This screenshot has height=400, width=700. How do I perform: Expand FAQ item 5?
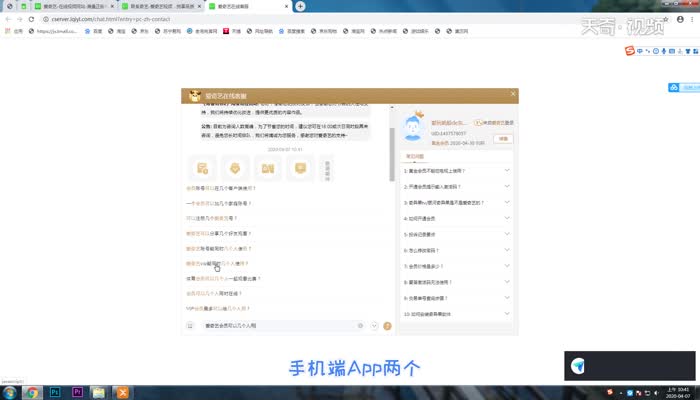point(456,234)
